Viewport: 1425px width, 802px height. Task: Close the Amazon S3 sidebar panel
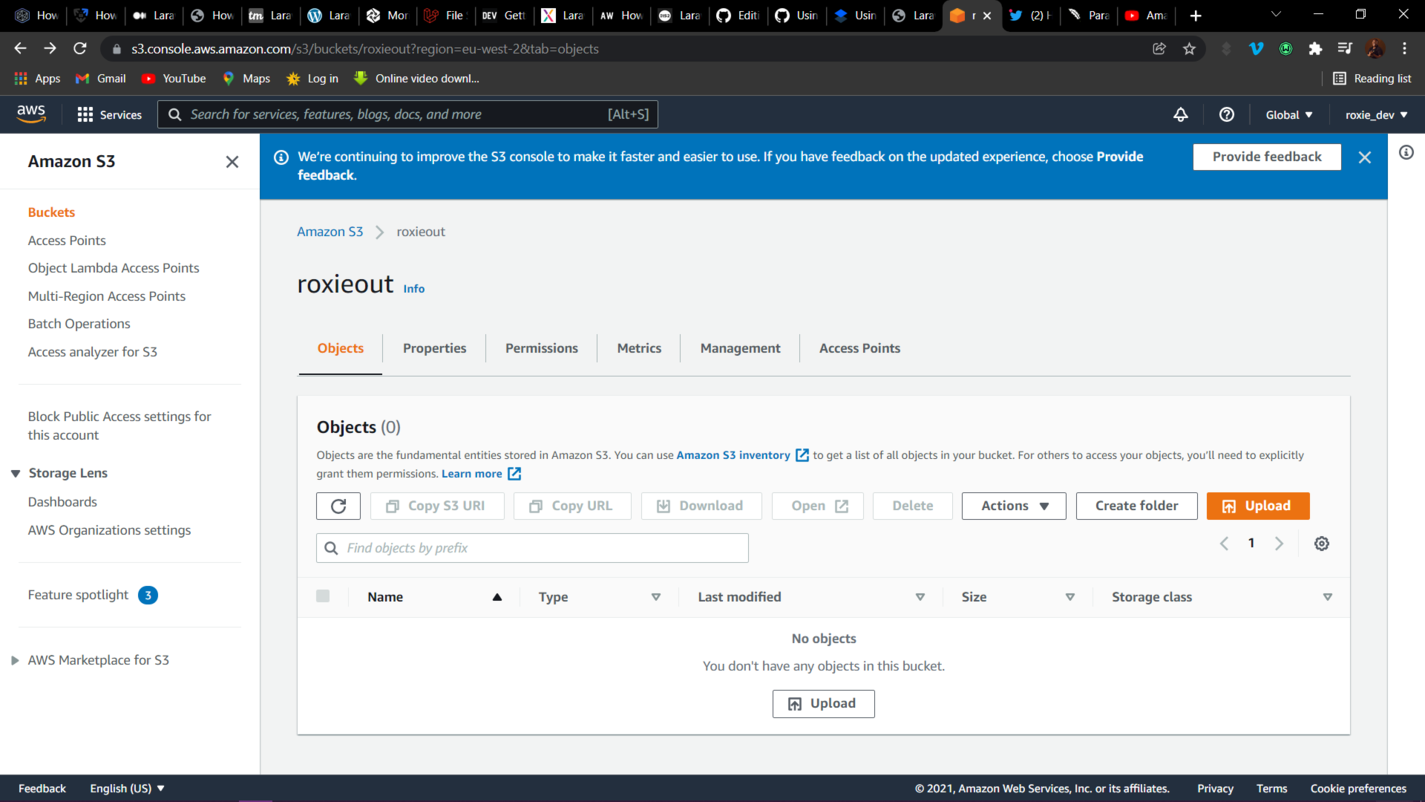(232, 162)
